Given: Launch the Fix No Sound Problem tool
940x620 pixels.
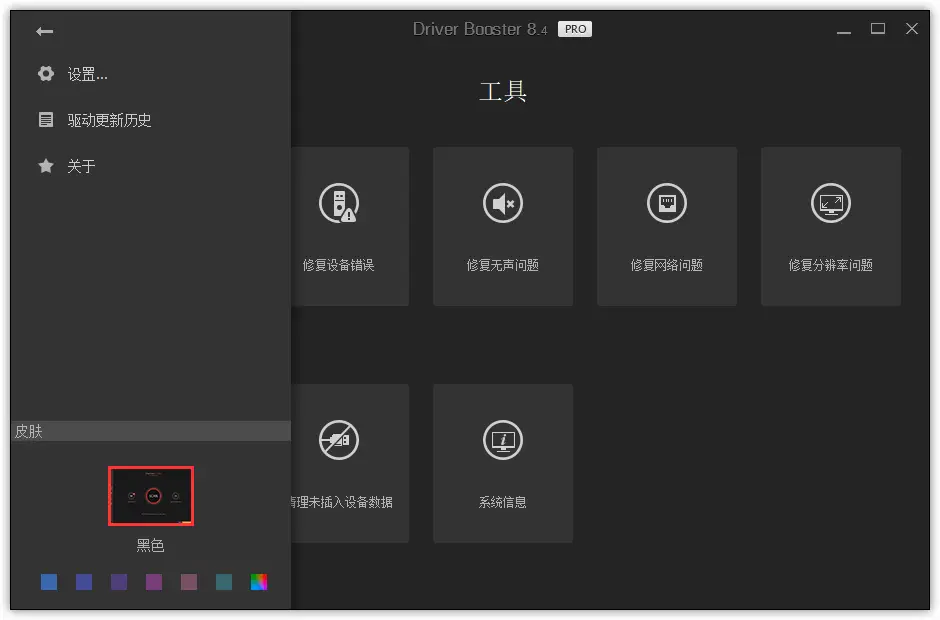Looking at the screenshot, I should click(x=502, y=225).
